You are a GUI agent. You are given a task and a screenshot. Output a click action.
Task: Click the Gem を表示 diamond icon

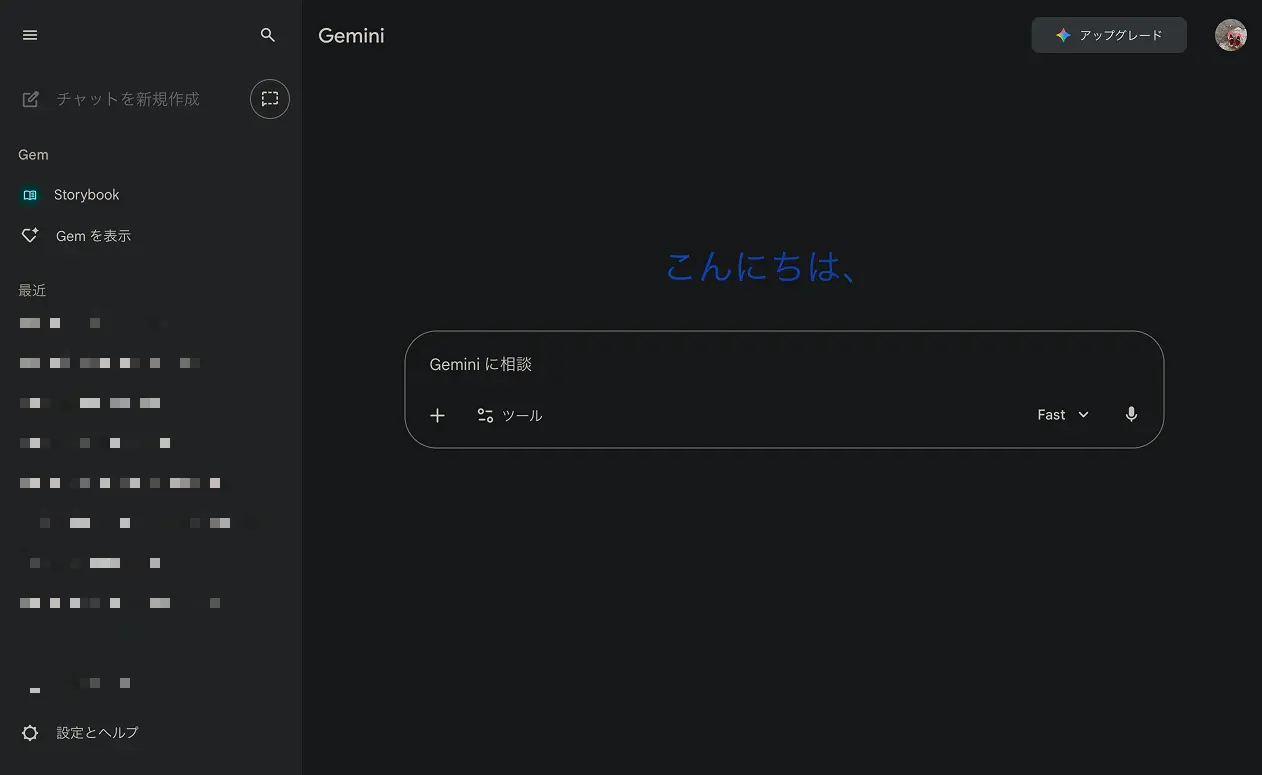[29, 235]
